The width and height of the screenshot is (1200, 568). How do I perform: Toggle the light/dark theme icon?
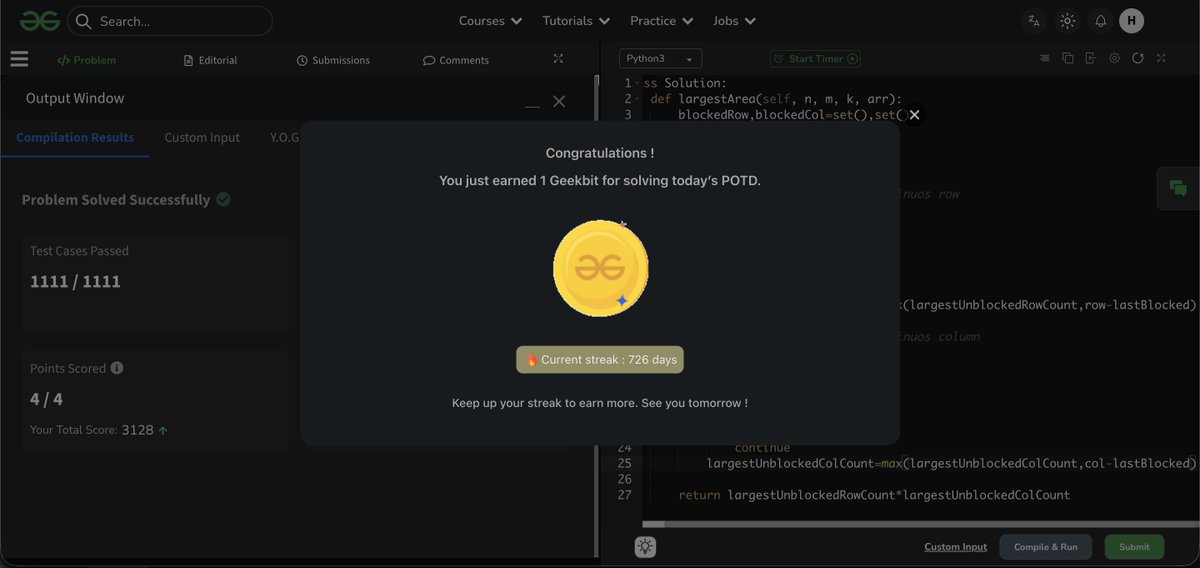tap(1068, 21)
